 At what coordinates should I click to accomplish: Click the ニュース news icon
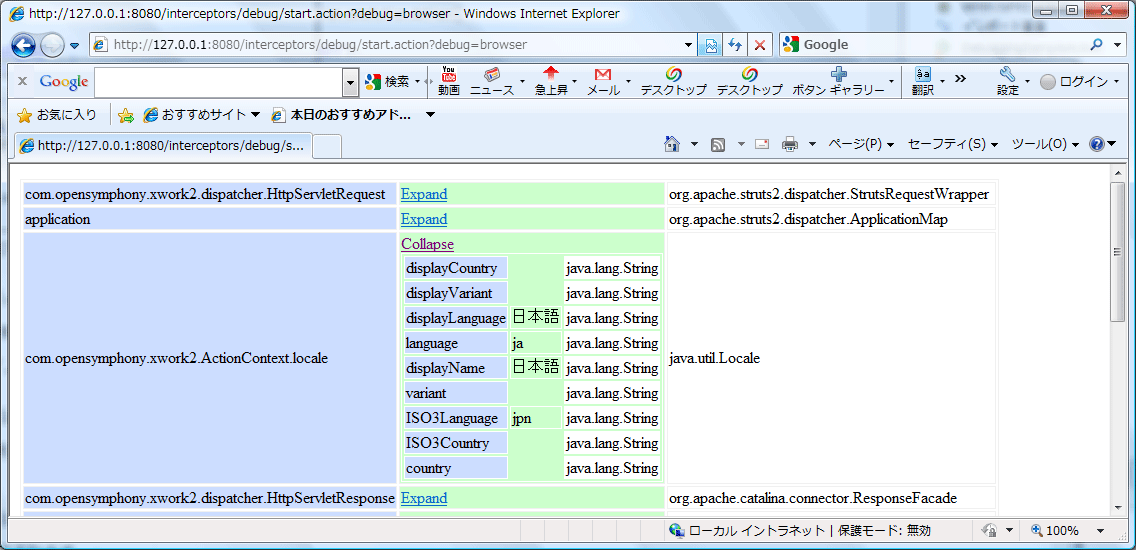coord(493,81)
